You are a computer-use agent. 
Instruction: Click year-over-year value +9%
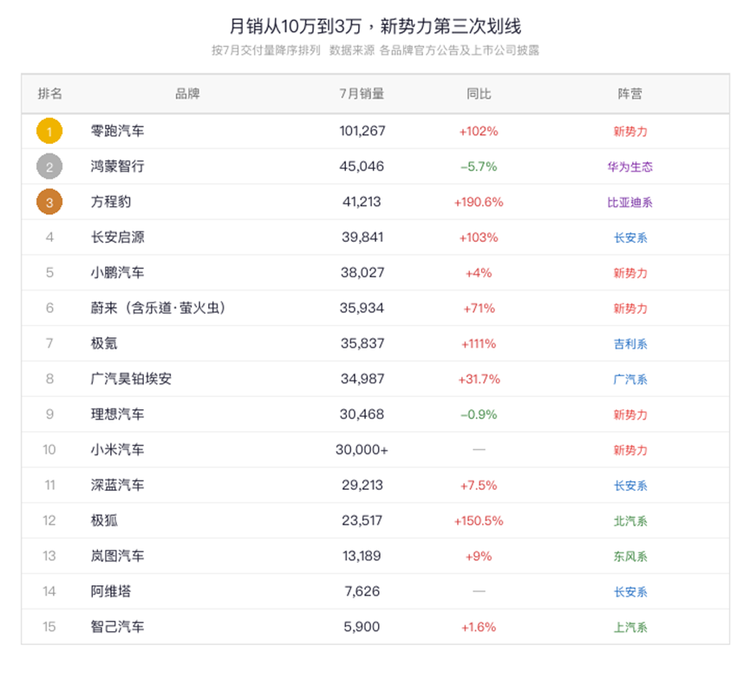pyautogui.click(x=479, y=556)
